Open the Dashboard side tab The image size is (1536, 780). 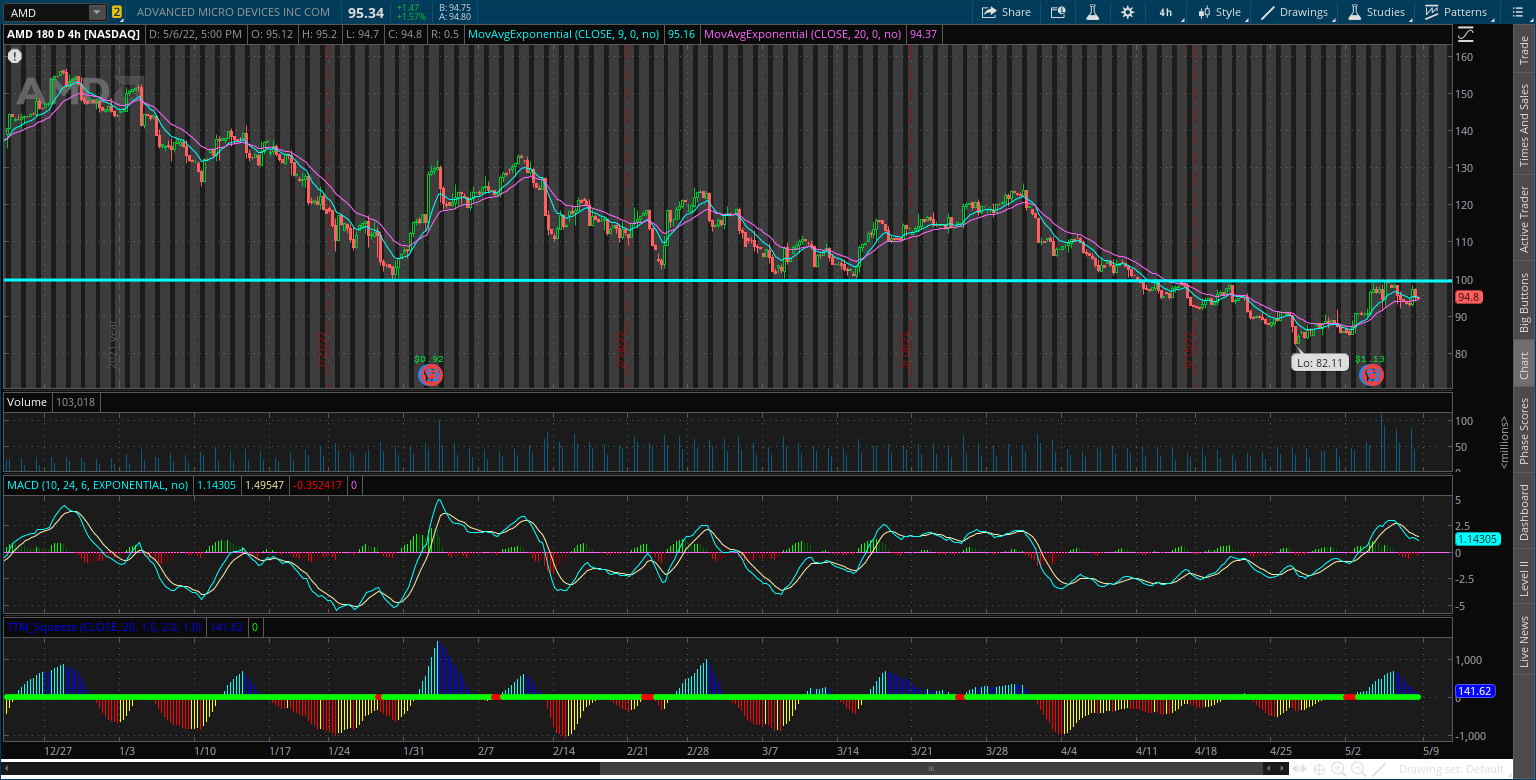point(1523,512)
